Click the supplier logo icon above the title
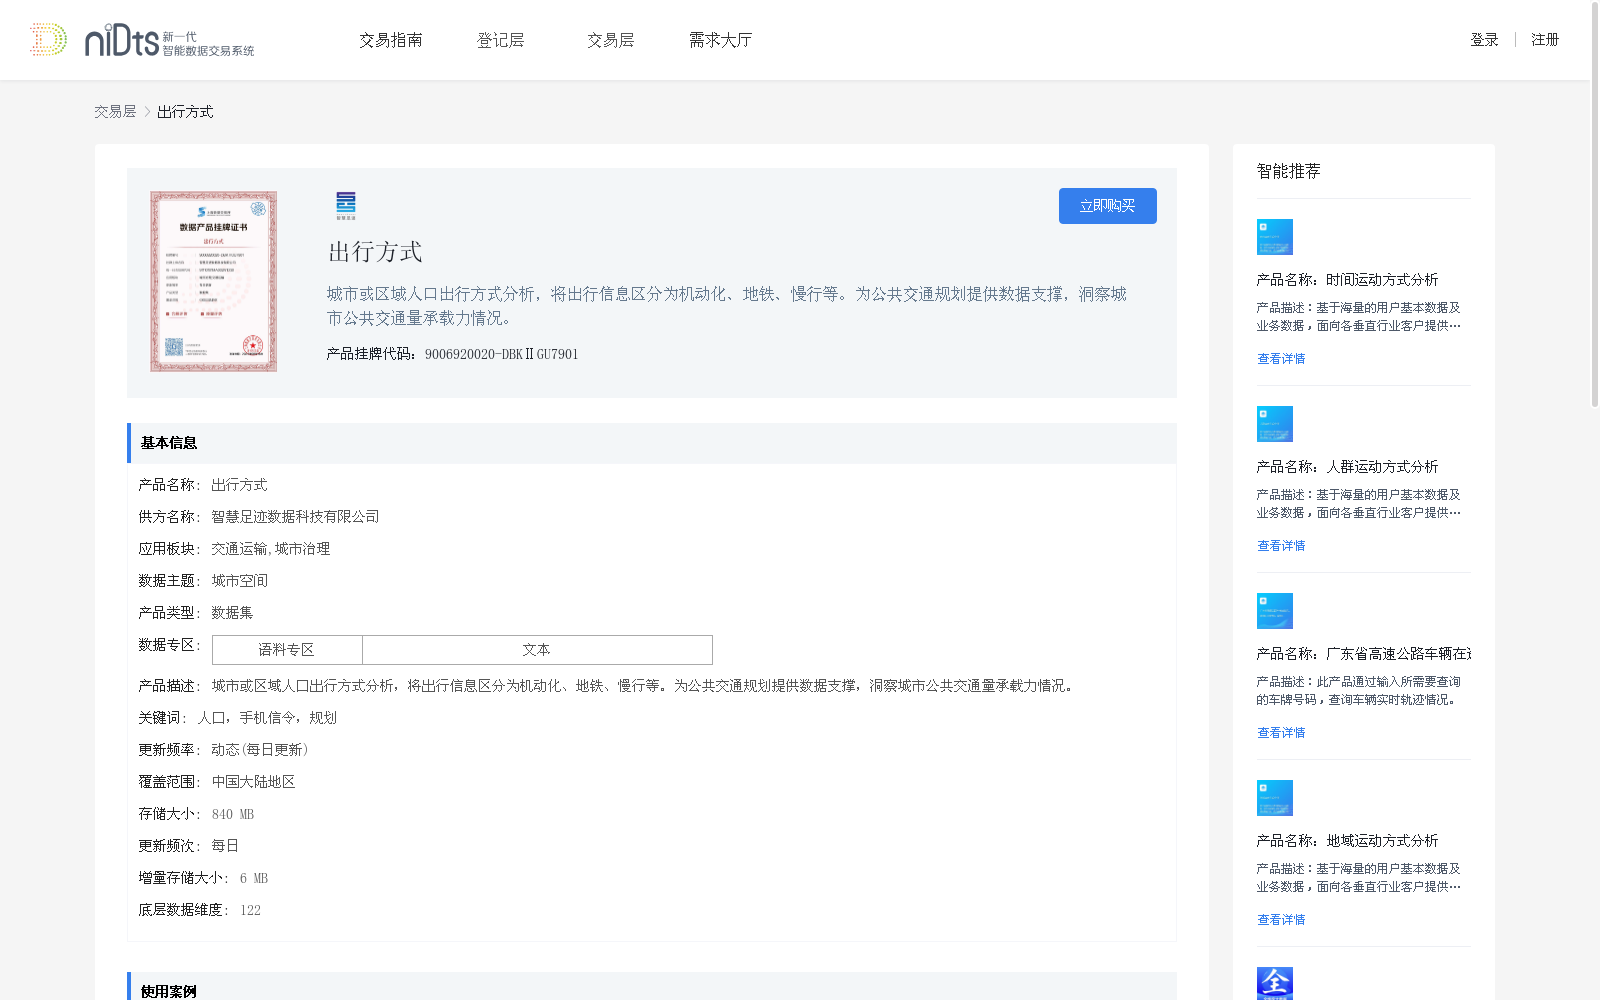1600x1000 pixels. (x=346, y=205)
